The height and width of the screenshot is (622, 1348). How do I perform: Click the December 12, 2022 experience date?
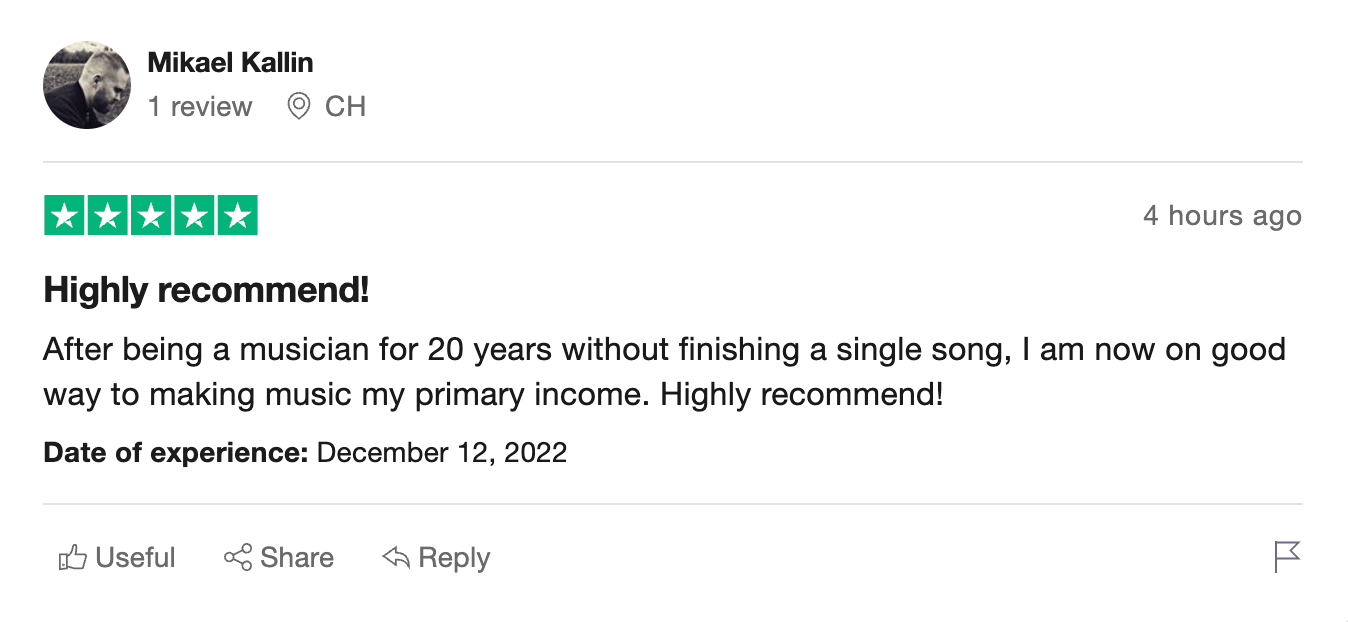pos(441,453)
